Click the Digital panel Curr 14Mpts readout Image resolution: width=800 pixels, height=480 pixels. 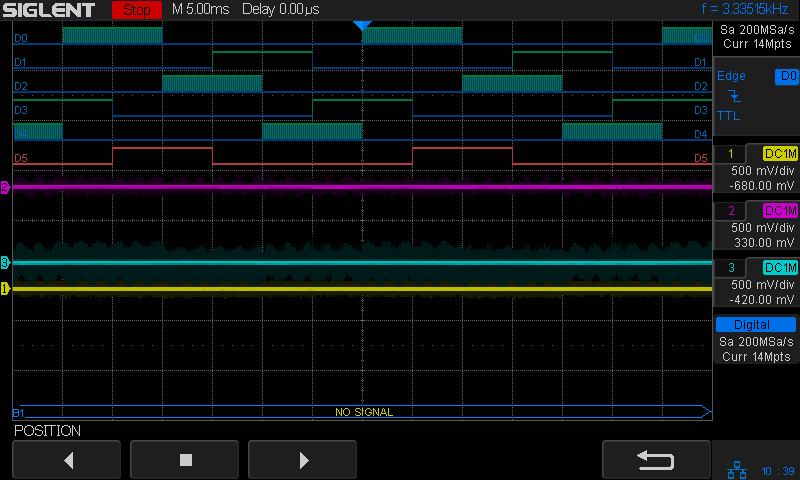pyautogui.click(x=756, y=357)
